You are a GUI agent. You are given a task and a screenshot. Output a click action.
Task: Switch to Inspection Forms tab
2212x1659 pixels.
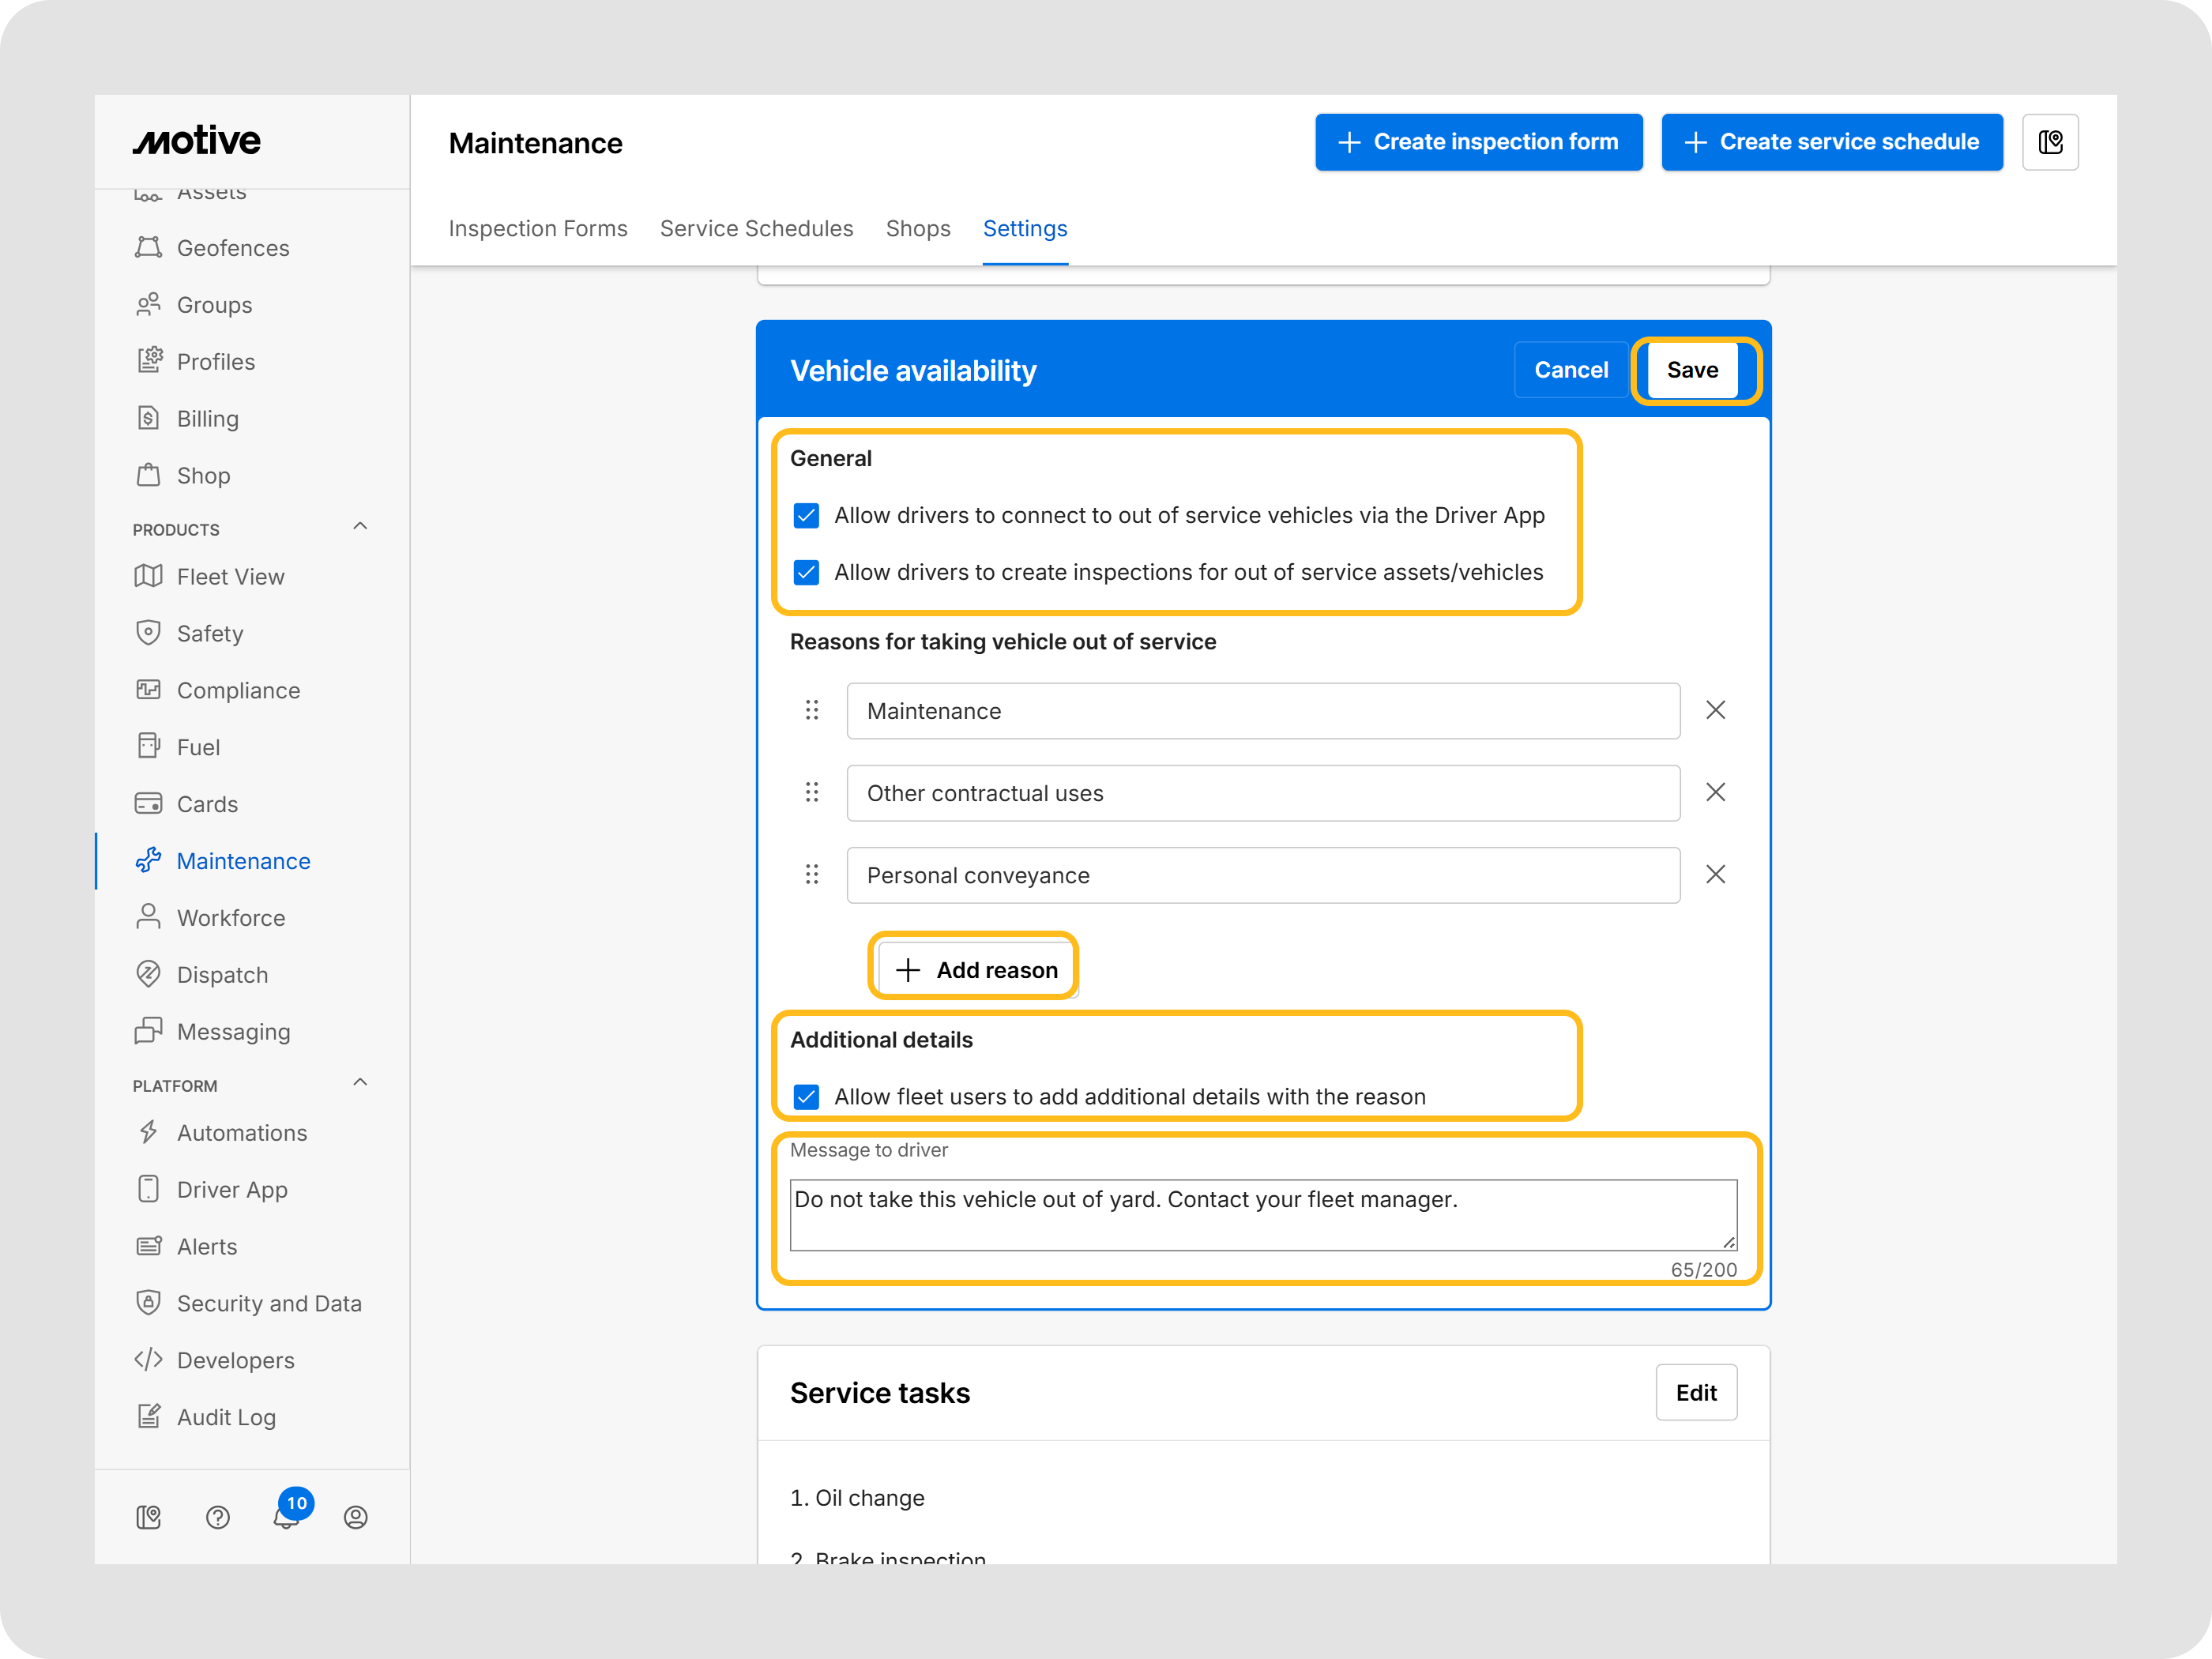[538, 228]
